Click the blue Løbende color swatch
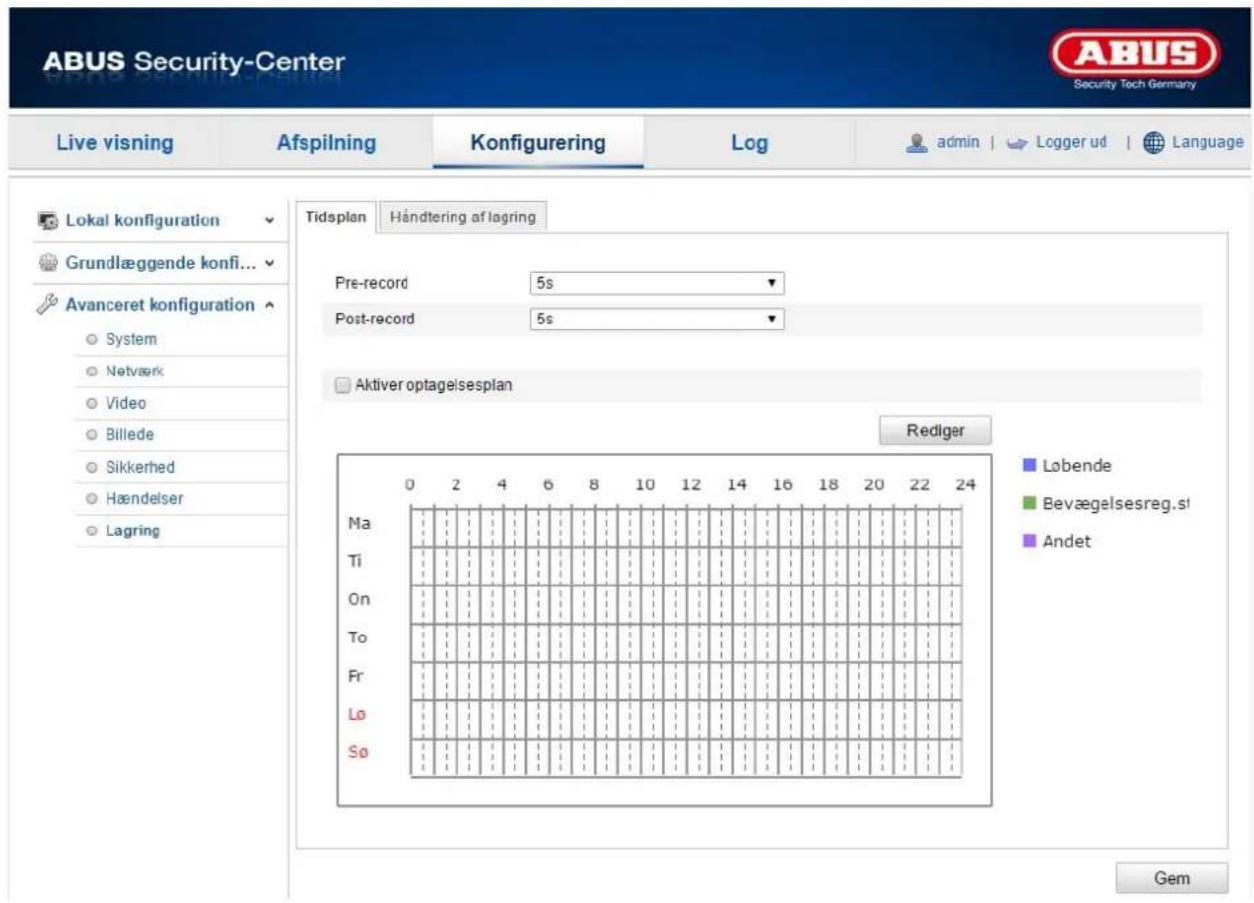This screenshot has height=903, width=1254. (1028, 466)
